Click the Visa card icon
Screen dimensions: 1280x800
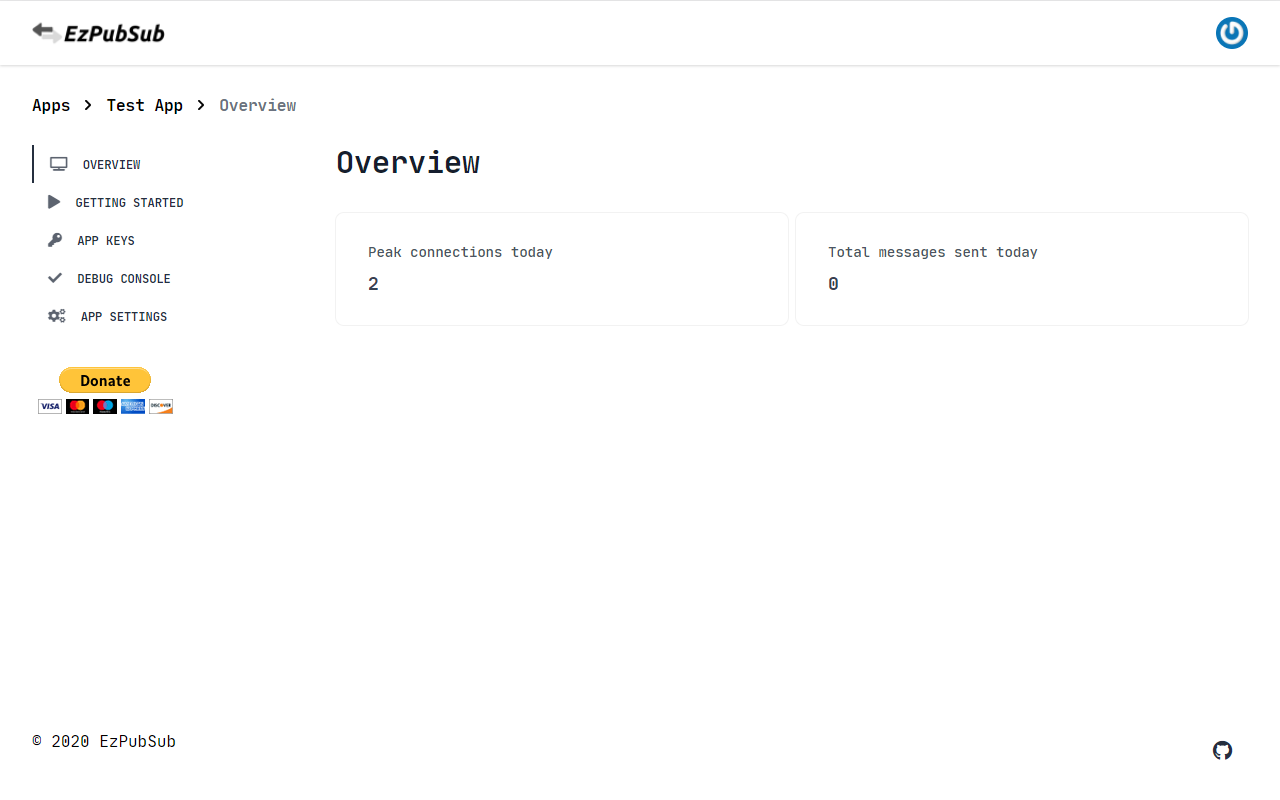(50, 406)
